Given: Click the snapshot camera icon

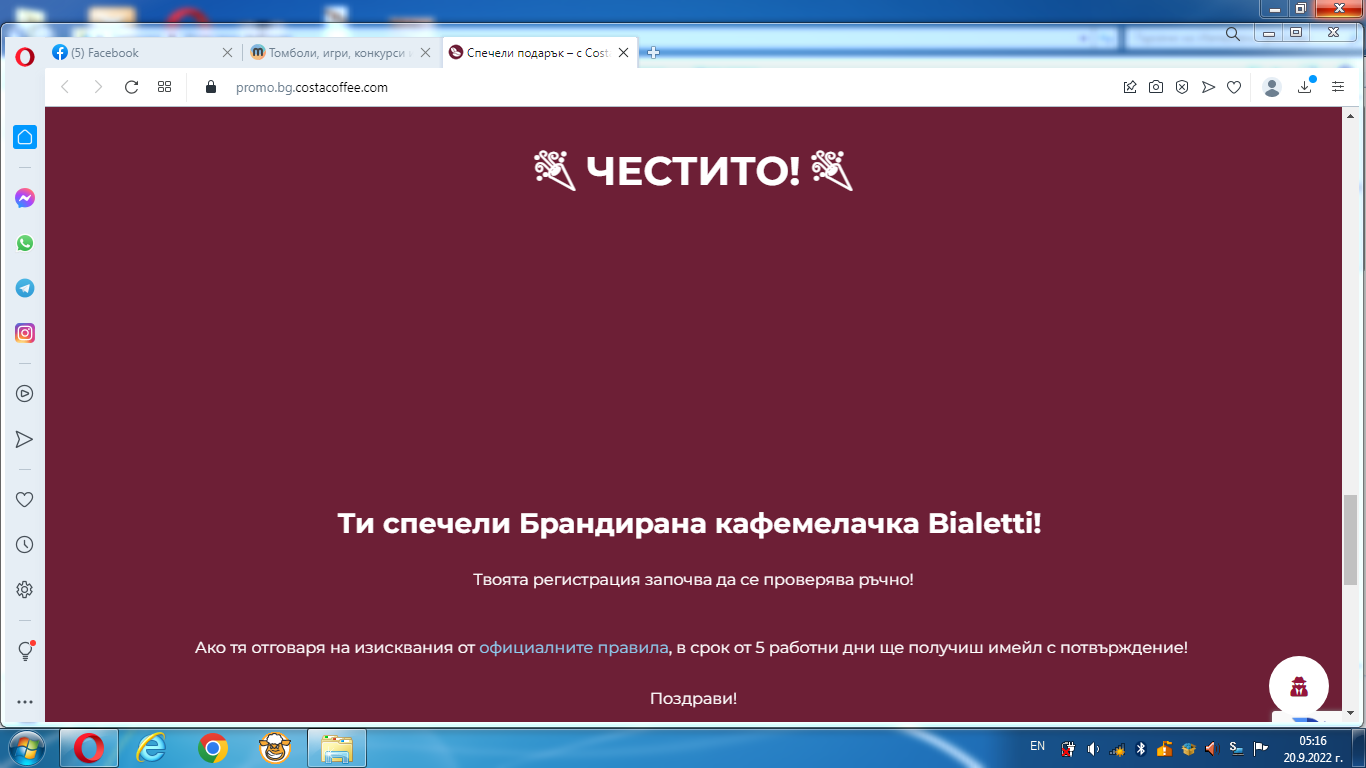Looking at the screenshot, I should [1156, 87].
